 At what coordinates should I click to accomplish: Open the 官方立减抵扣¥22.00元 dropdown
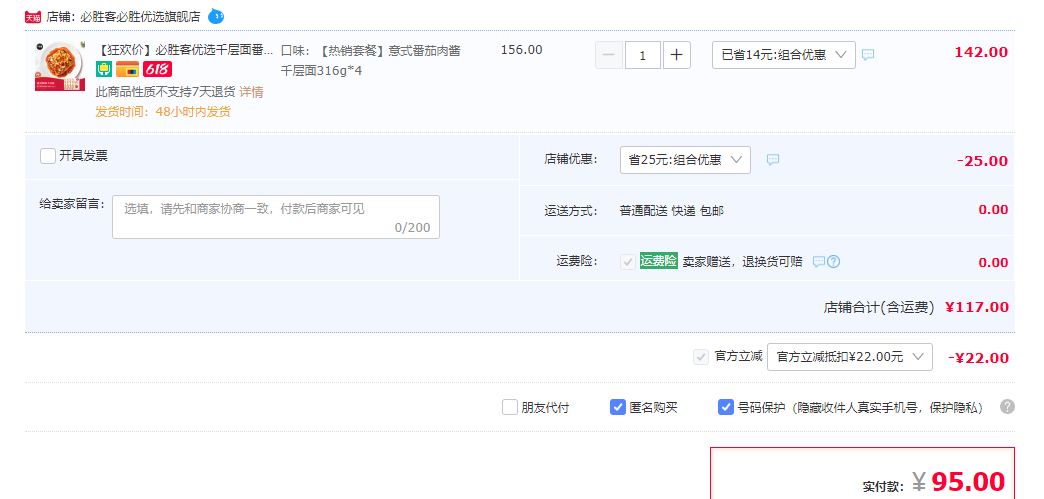tap(850, 357)
